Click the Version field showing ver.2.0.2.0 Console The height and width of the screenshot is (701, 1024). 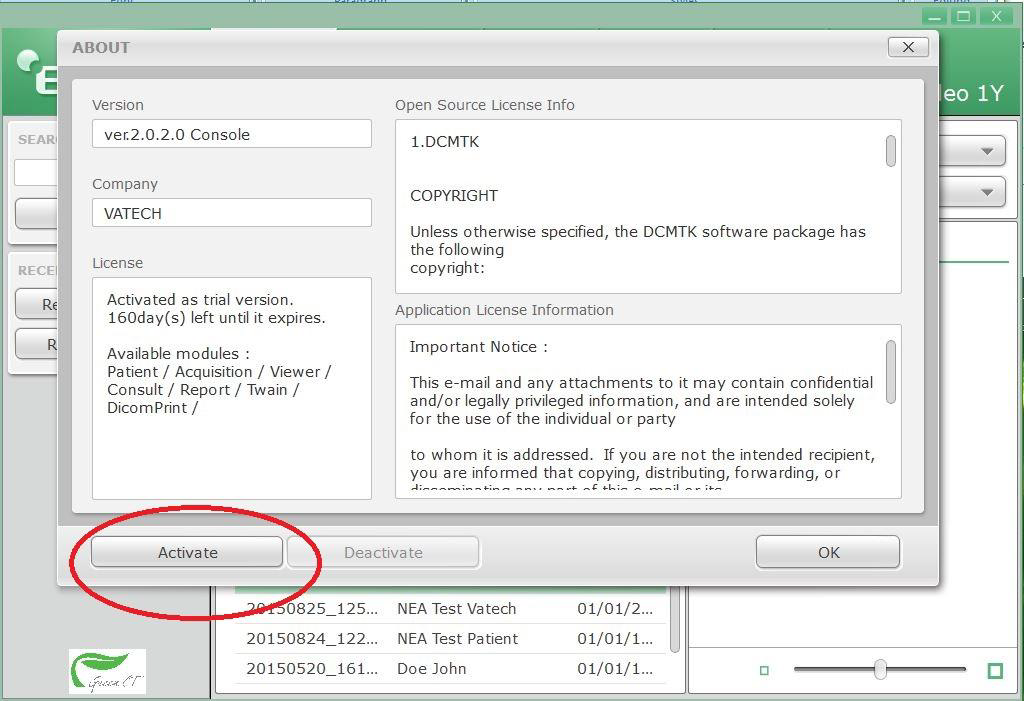(232, 134)
